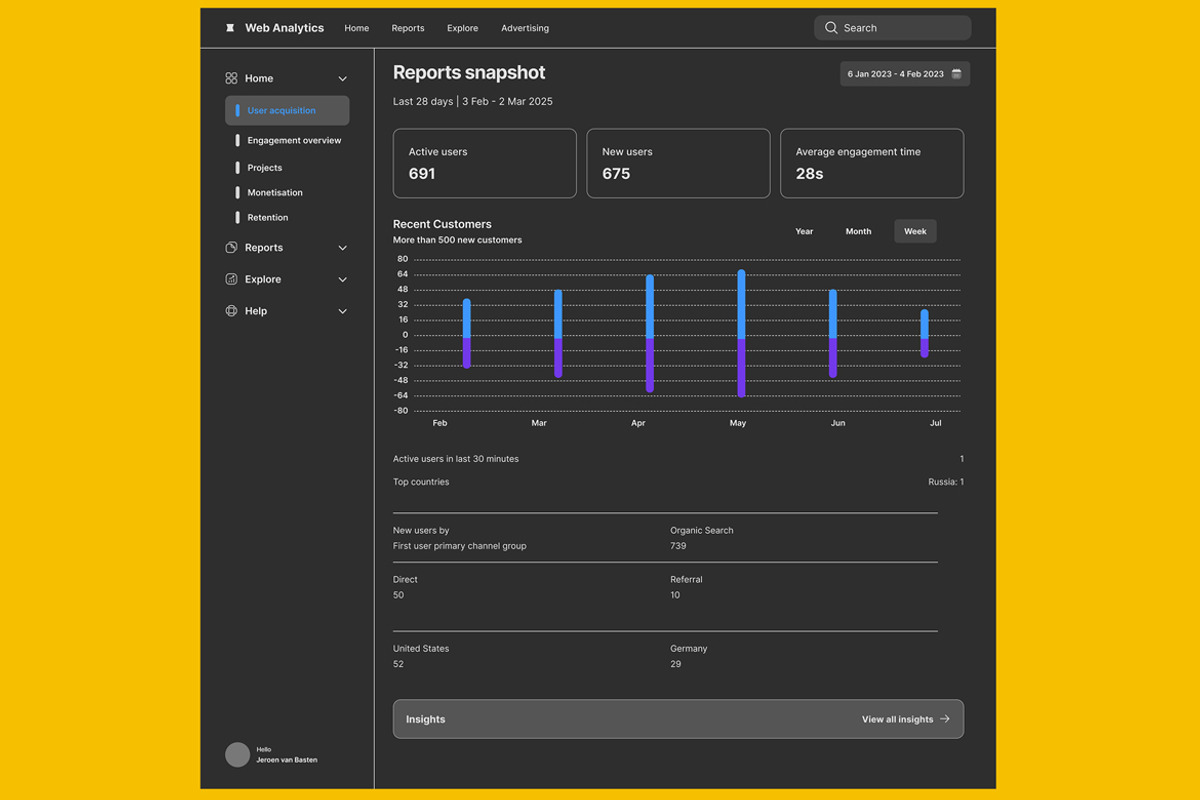Click the search magnifier icon

click(x=831, y=28)
